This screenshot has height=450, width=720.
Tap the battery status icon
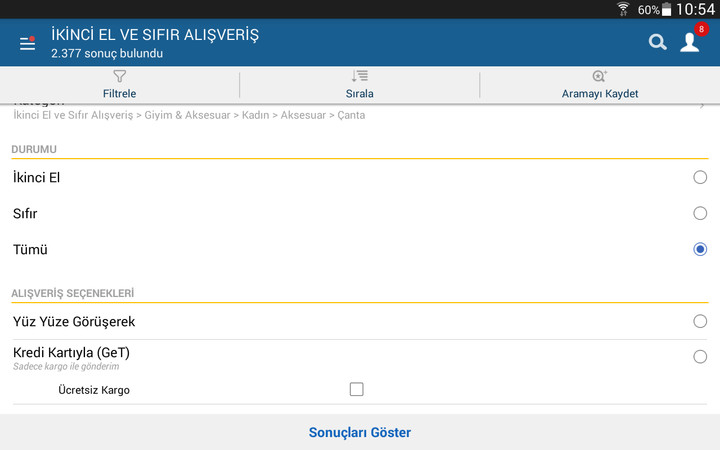click(667, 9)
